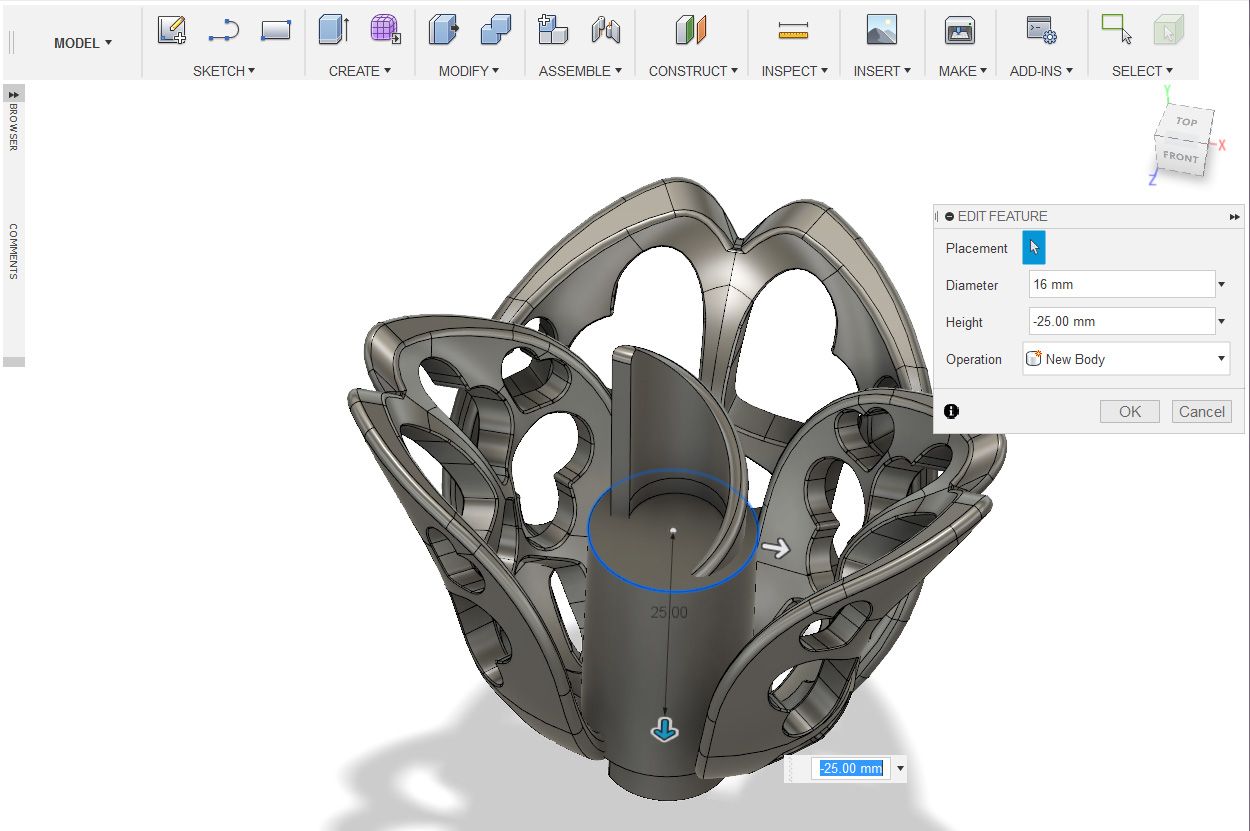Open Scripts and Add-Ins icon
The image size is (1250, 831).
click(1040, 30)
